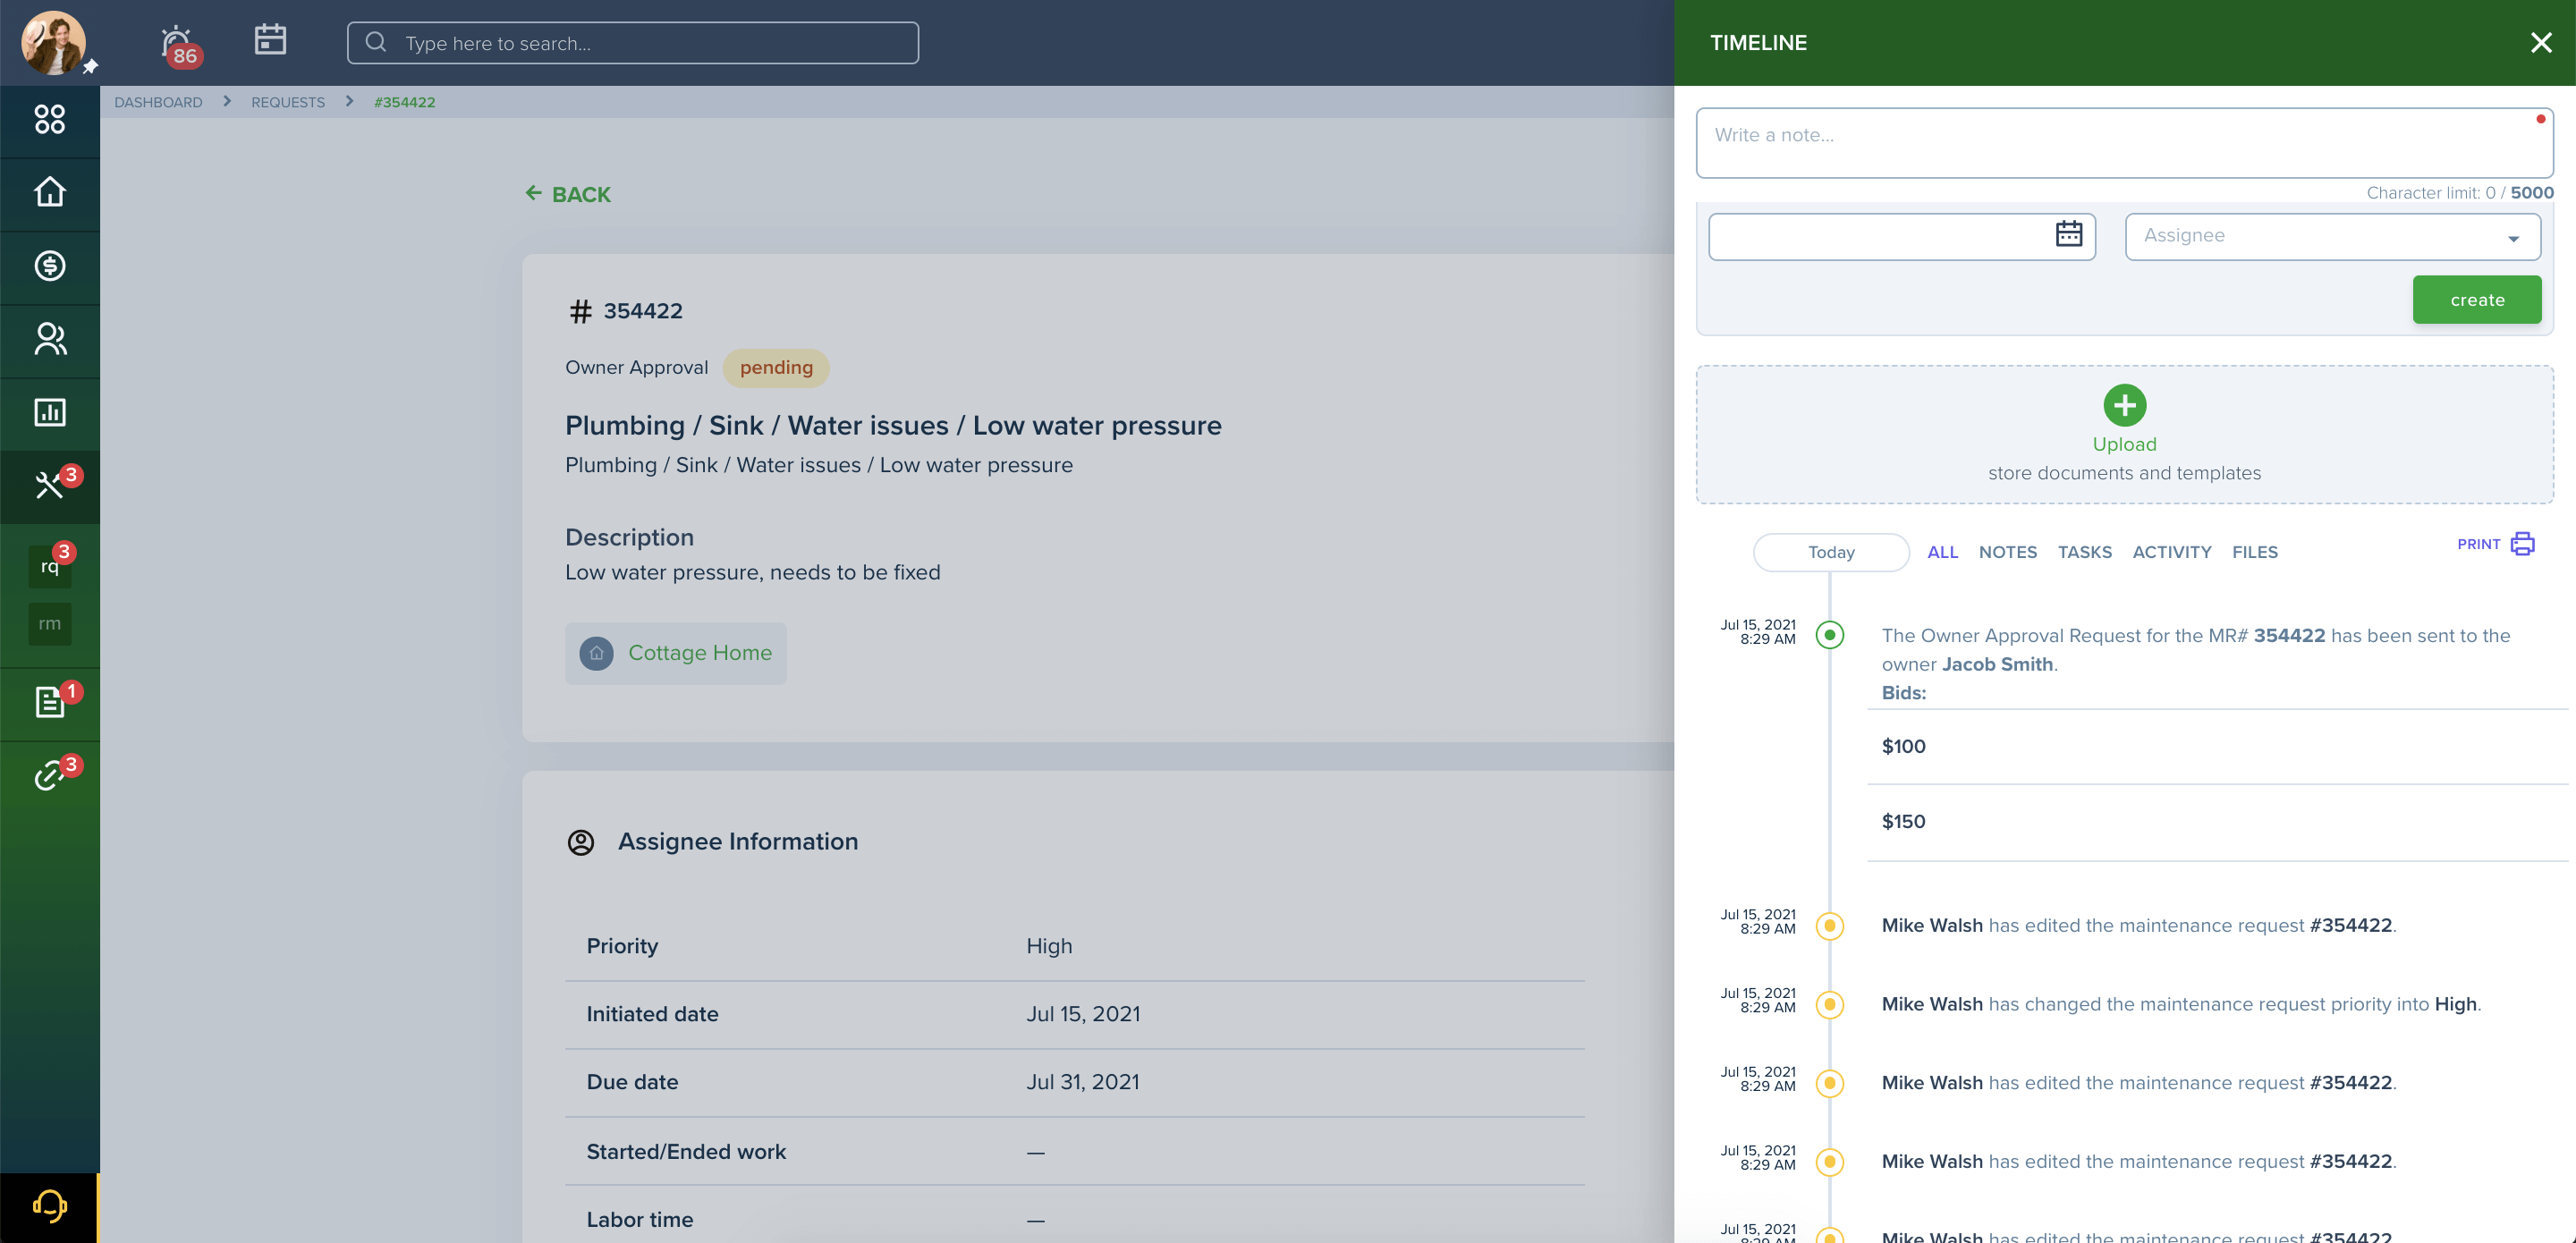Click the Today filter pill
2576x1243 pixels.
[1831, 552]
